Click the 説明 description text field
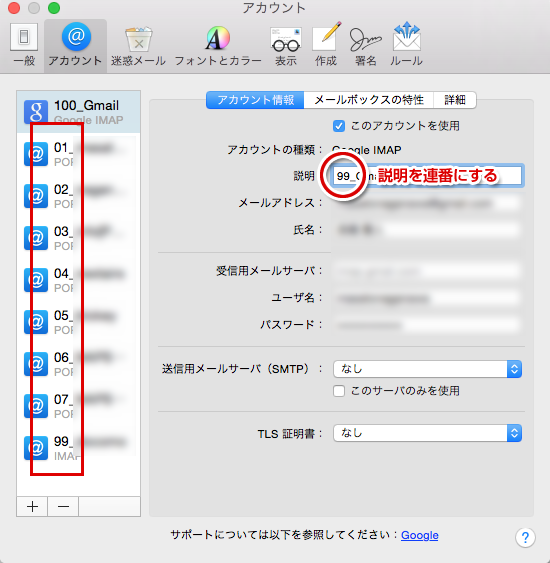The width and height of the screenshot is (550, 563). pos(427,176)
